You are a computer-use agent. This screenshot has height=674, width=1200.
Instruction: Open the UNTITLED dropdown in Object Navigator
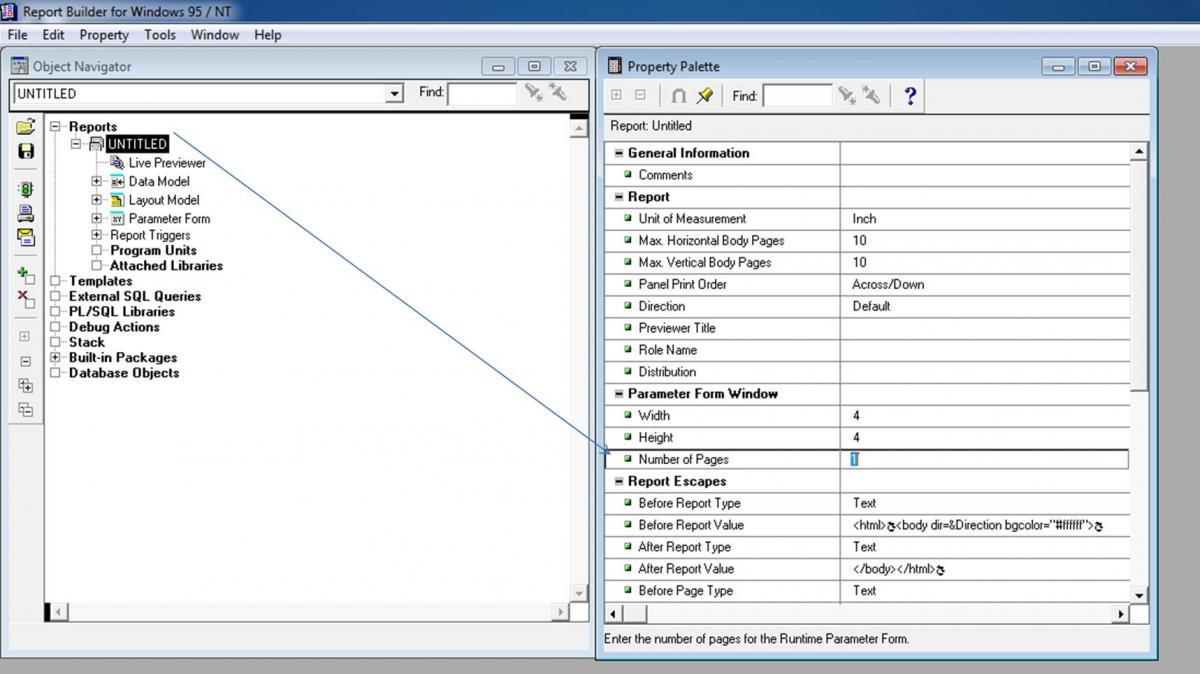click(394, 94)
